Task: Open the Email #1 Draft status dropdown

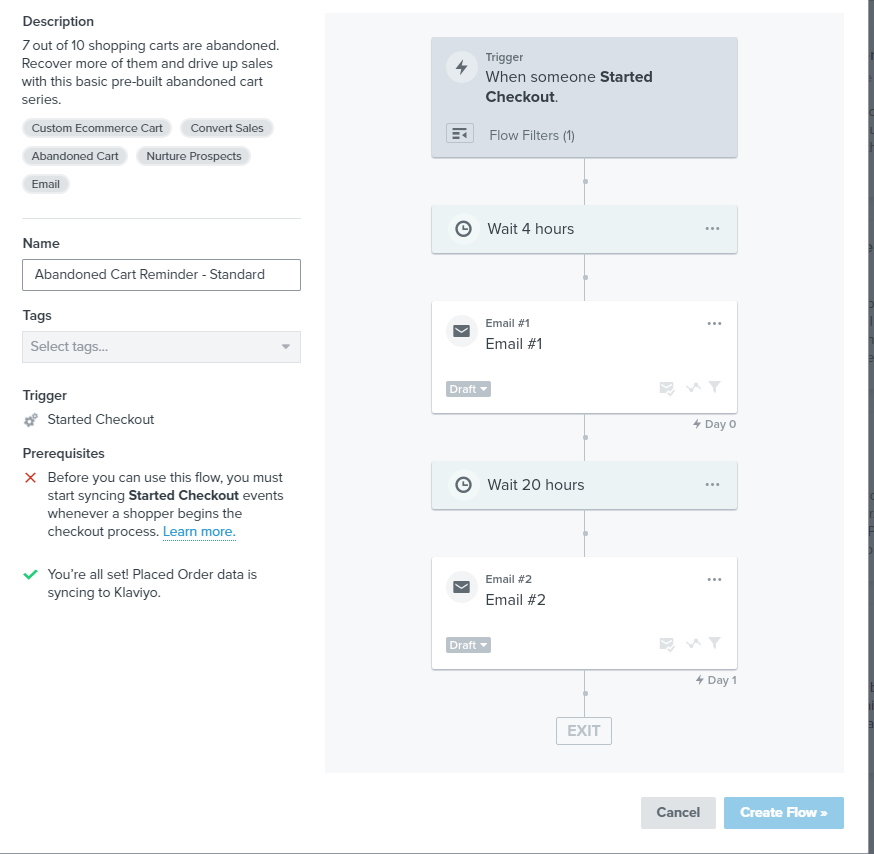Action: coord(468,389)
